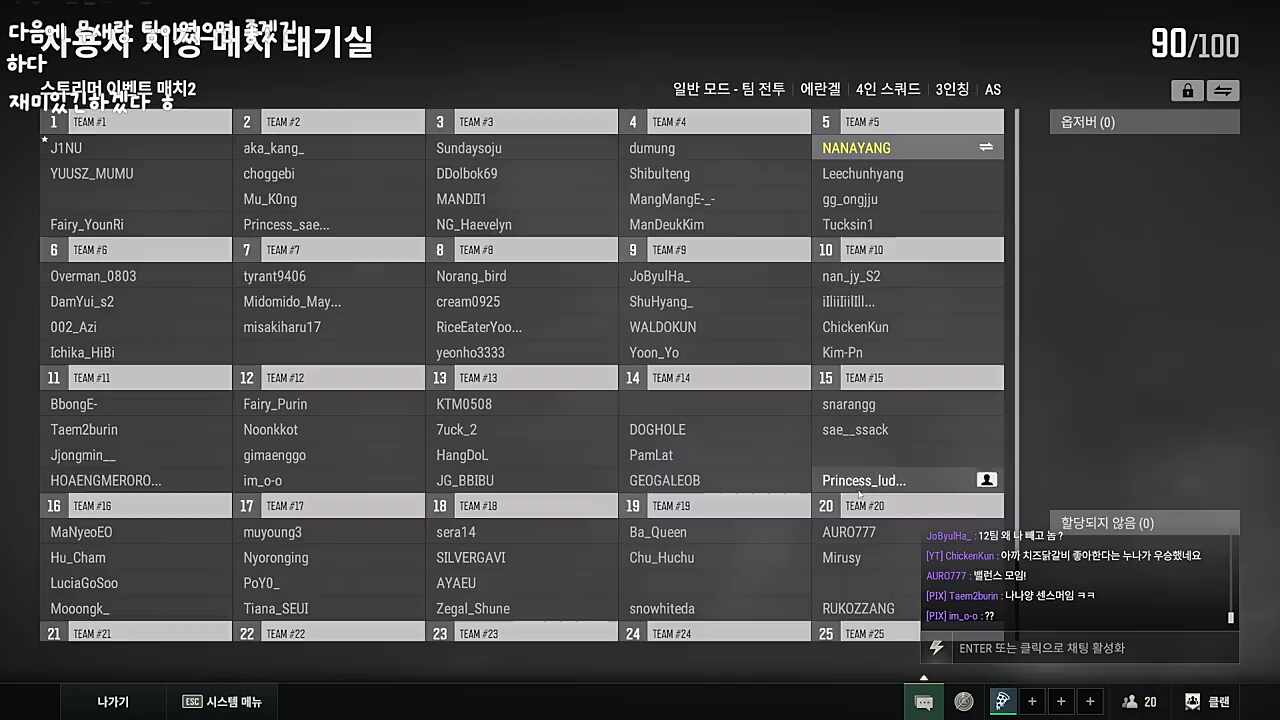The height and width of the screenshot is (720, 1280).
Task: Expand the 할당되지 않음 (0) unassigned list
Action: [1144, 523]
